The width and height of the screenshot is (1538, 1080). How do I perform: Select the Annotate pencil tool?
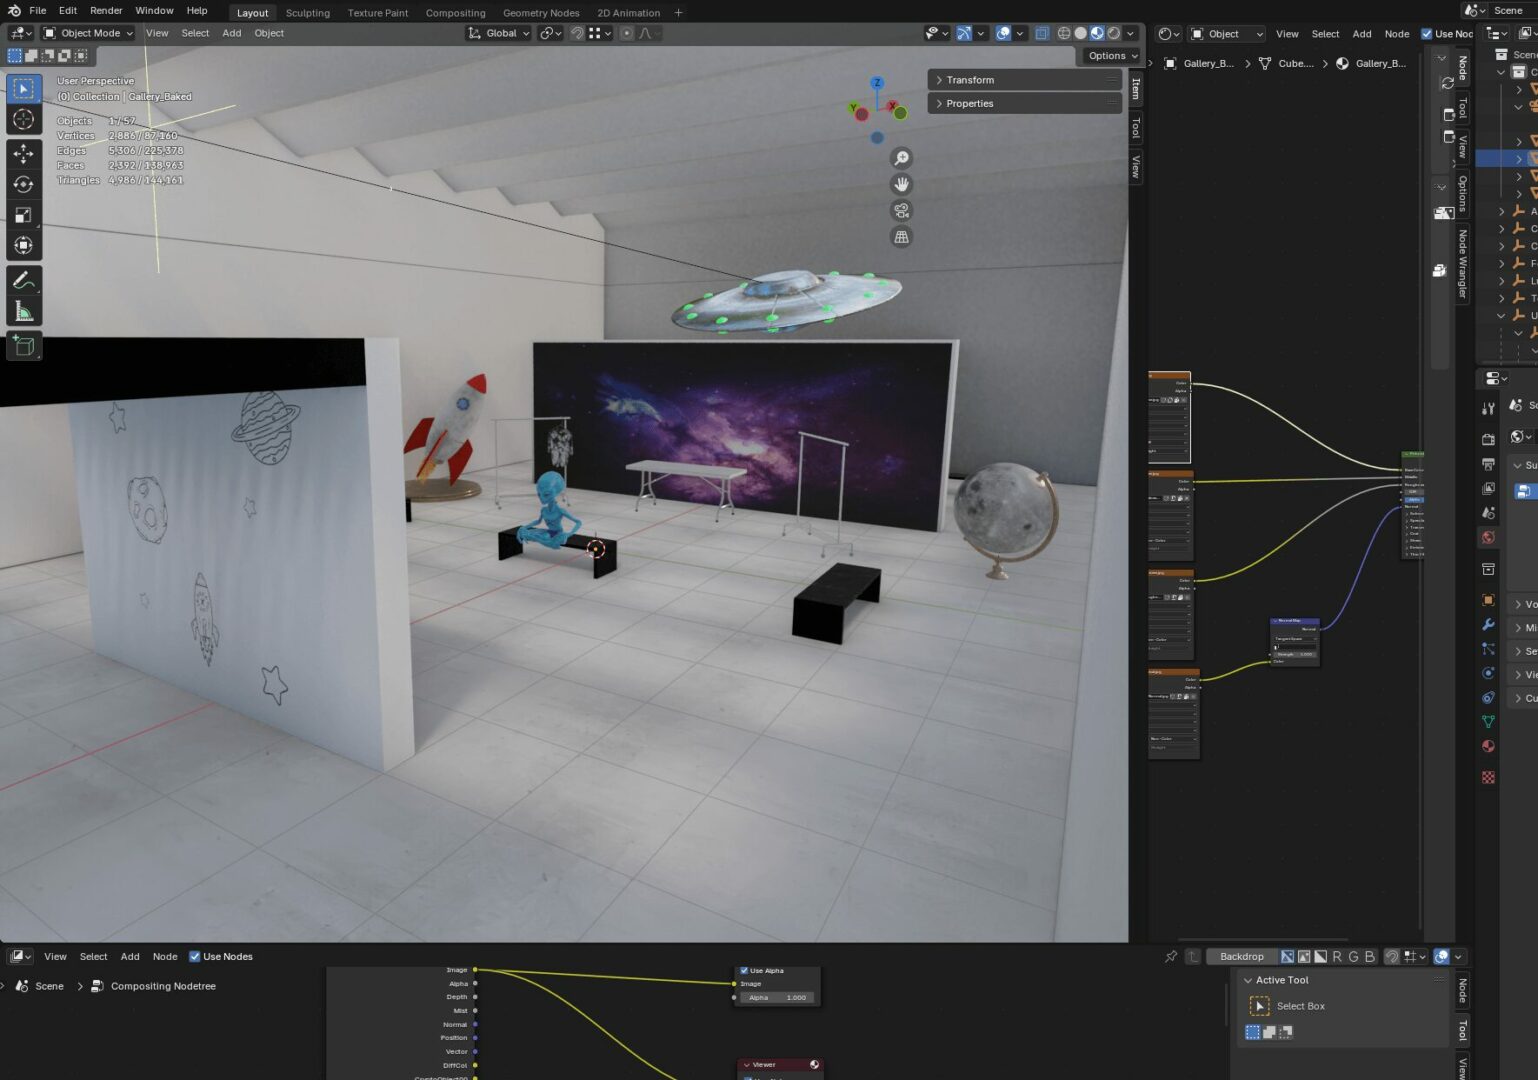coord(23,281)
